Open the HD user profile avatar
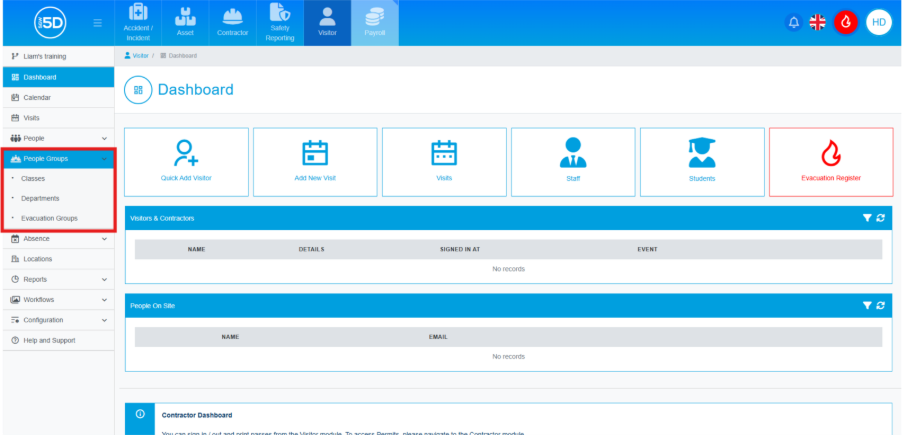 click(878, 22)
